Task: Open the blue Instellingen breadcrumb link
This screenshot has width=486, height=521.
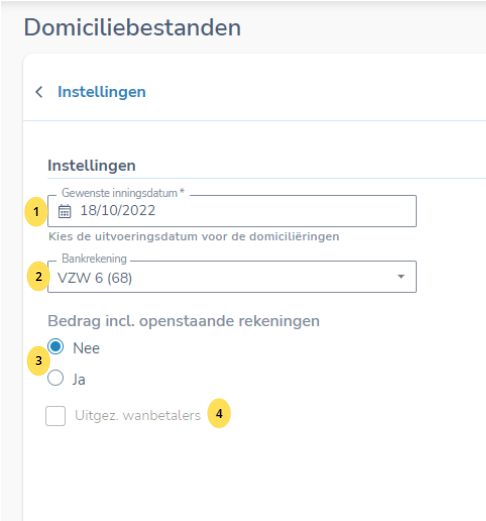Action: [x=102, y=92]
